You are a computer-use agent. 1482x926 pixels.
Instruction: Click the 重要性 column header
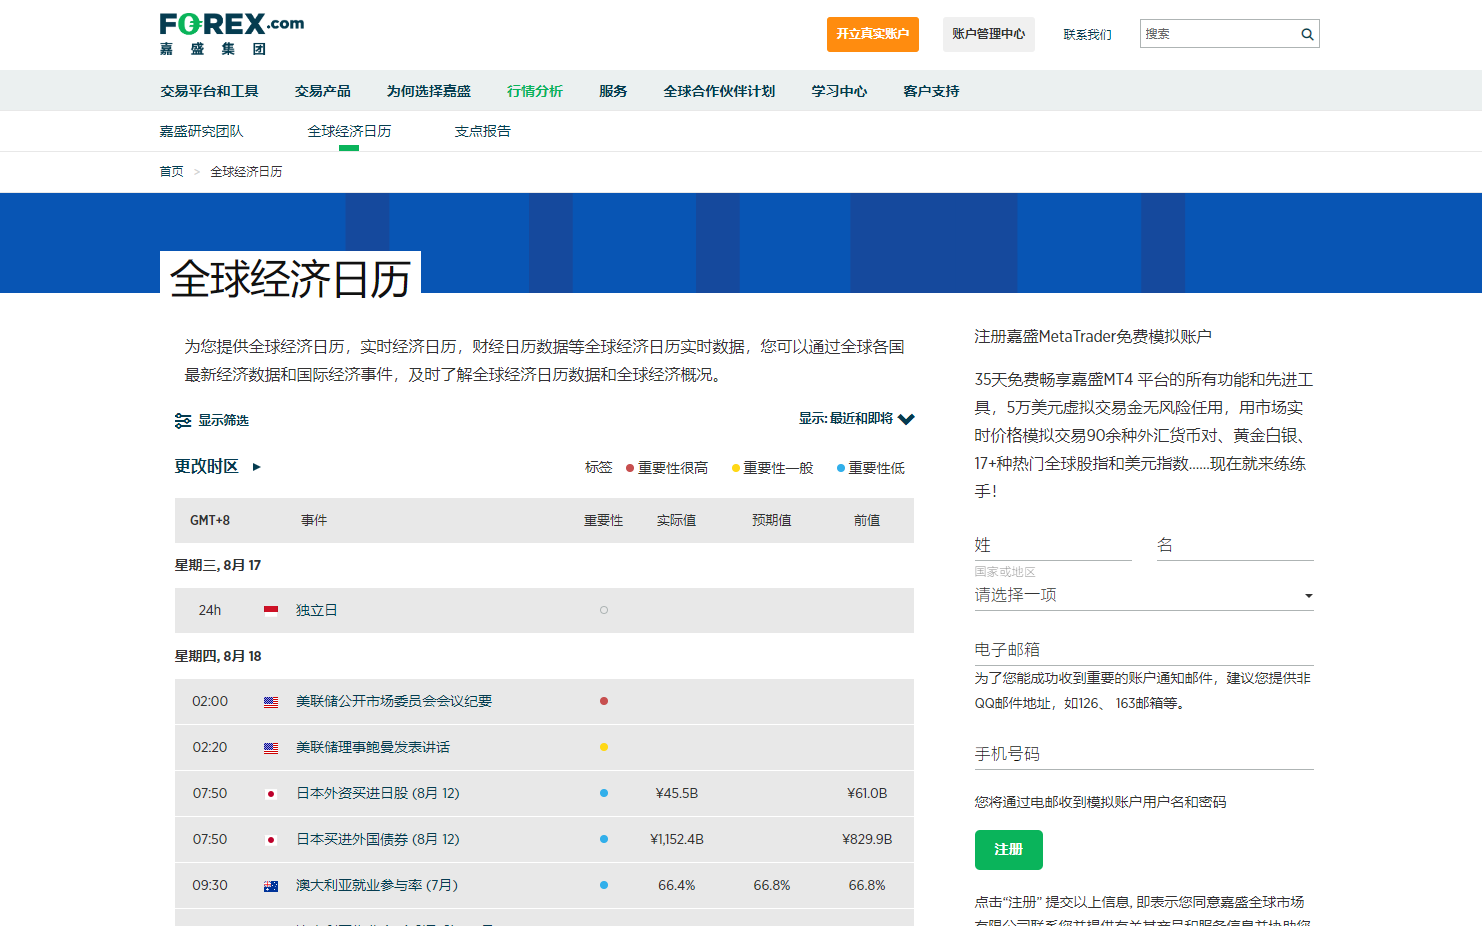click(x=604, y=521)
